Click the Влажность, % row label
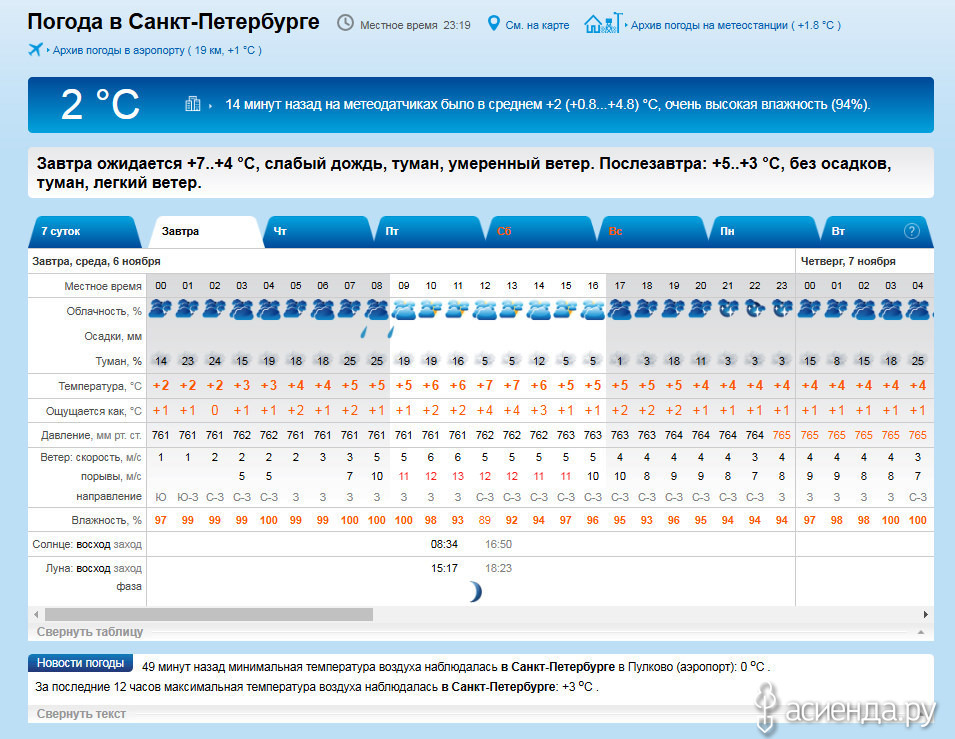This screenshot has width=955, height=739. coord(106,520)
